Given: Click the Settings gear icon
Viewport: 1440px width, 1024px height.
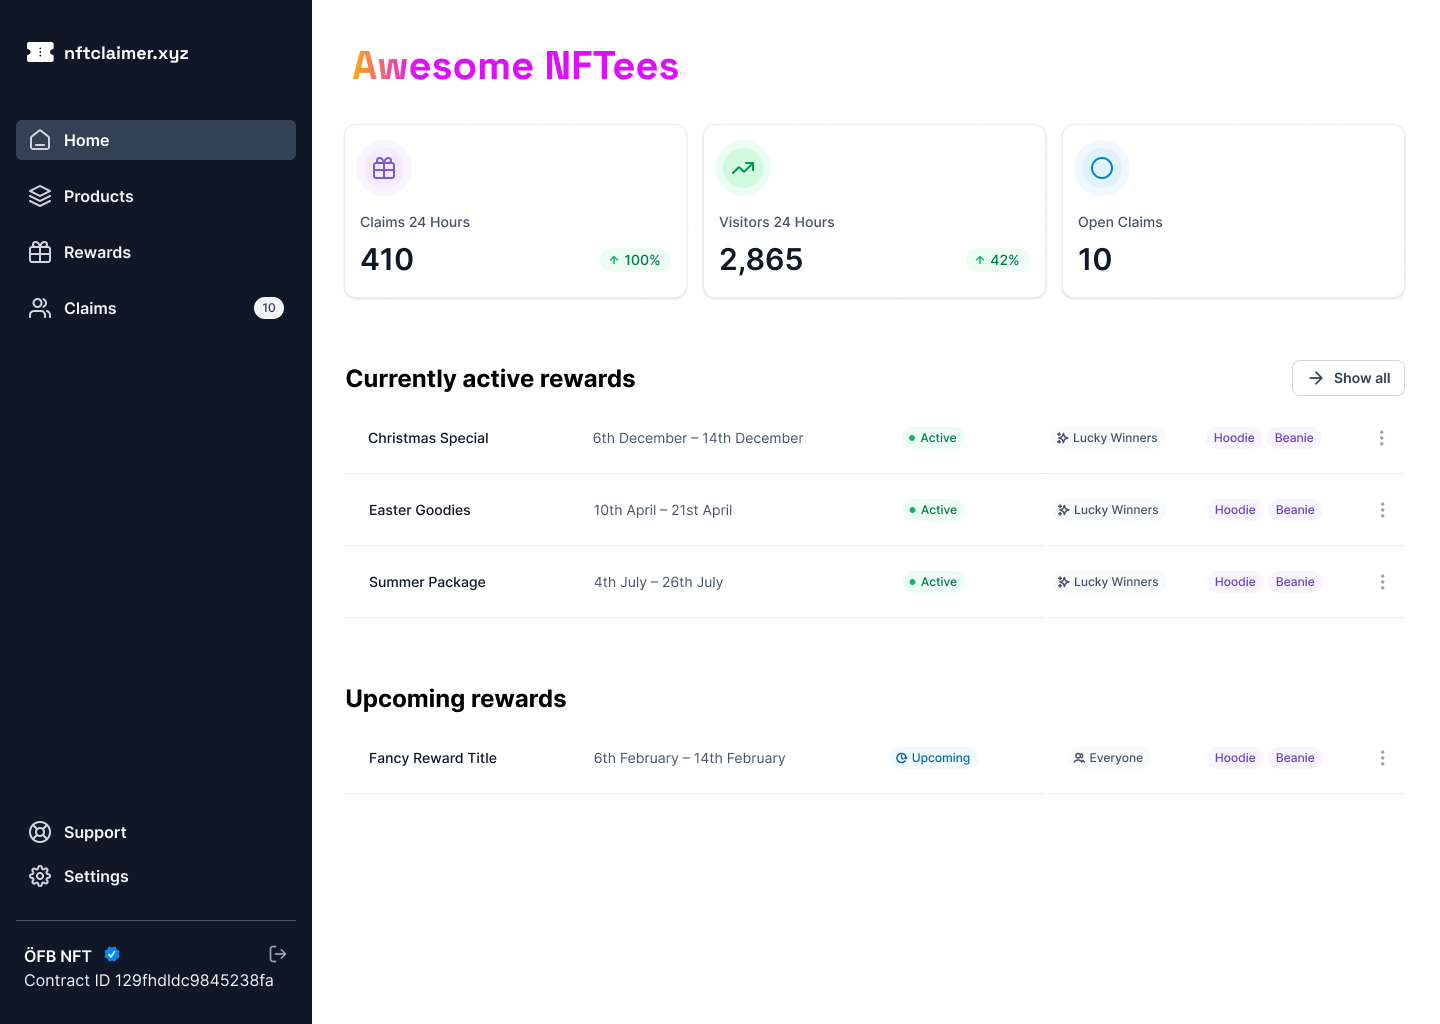Looking at the screenshot, I should tap(40, 876).
